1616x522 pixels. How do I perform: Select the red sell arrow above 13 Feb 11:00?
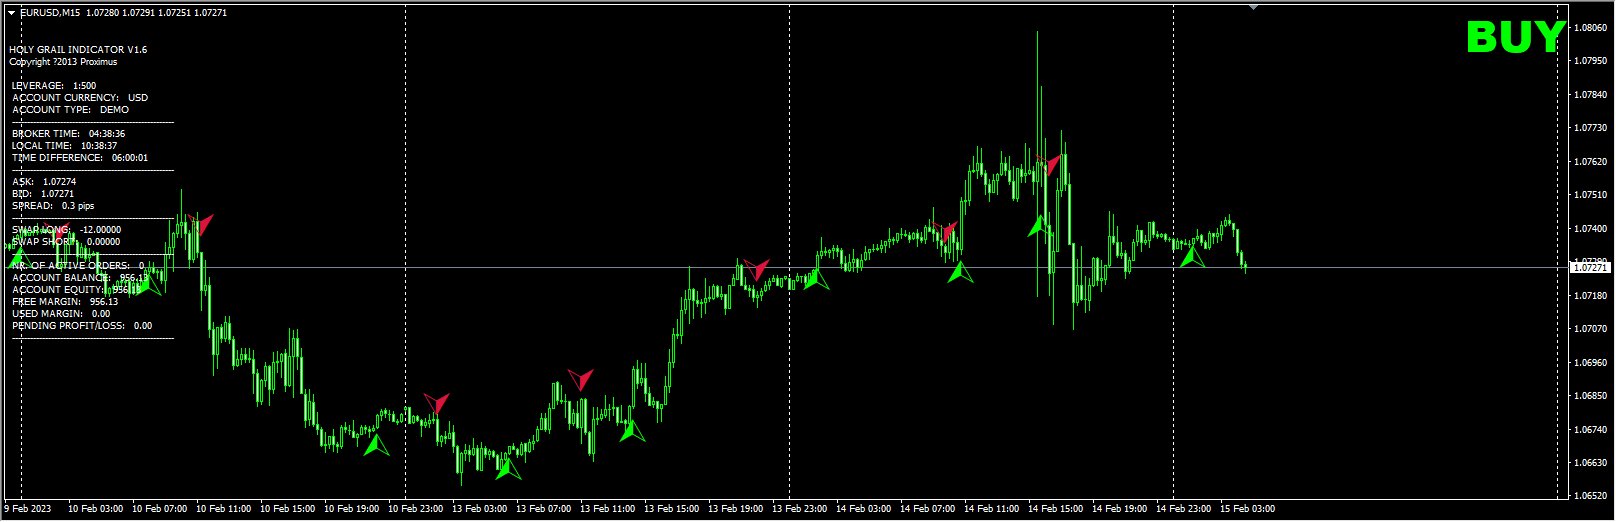pyautogui.click(x=581, y=379)
